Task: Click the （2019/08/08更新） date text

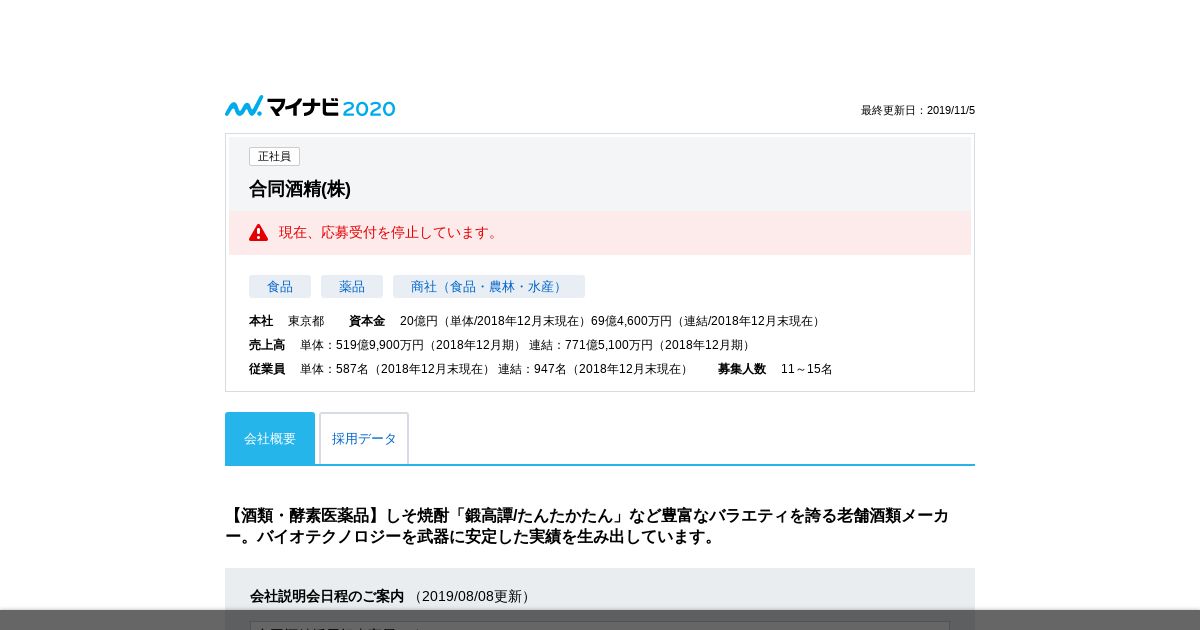Action: coord(472,596)
